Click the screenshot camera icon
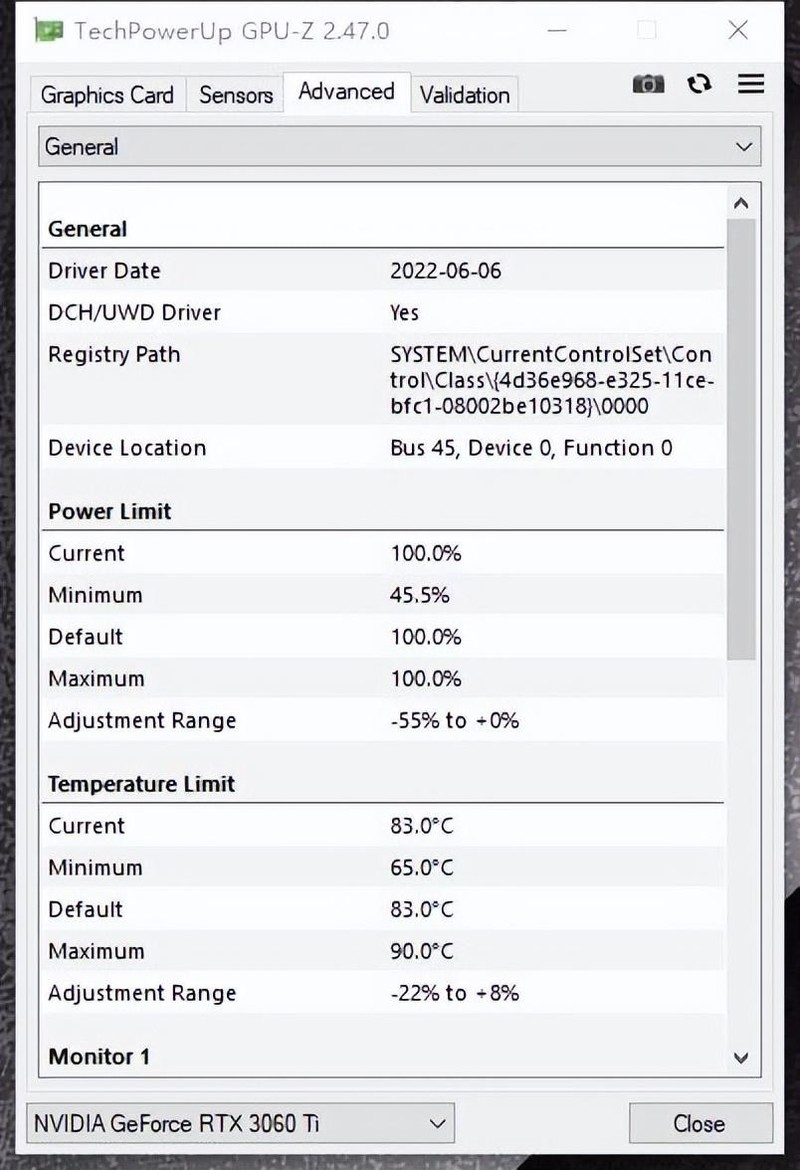 pyautogui.click(x=648, y=85)
